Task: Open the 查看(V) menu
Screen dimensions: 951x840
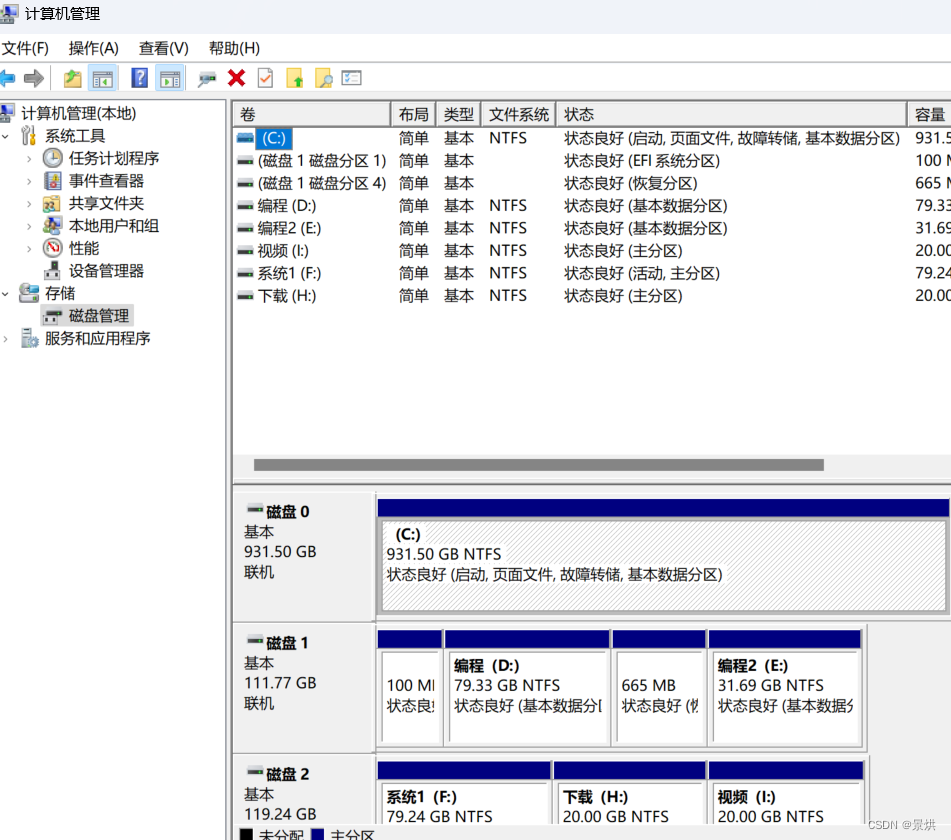Action: point(164,48)
